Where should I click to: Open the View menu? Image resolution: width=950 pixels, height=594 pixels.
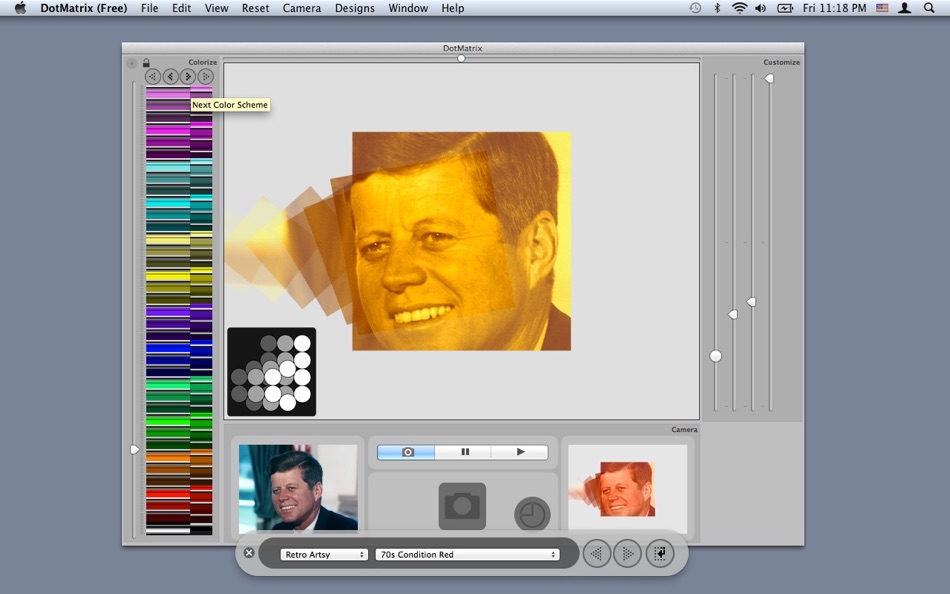pyautogui.click(x=216, y=8)
